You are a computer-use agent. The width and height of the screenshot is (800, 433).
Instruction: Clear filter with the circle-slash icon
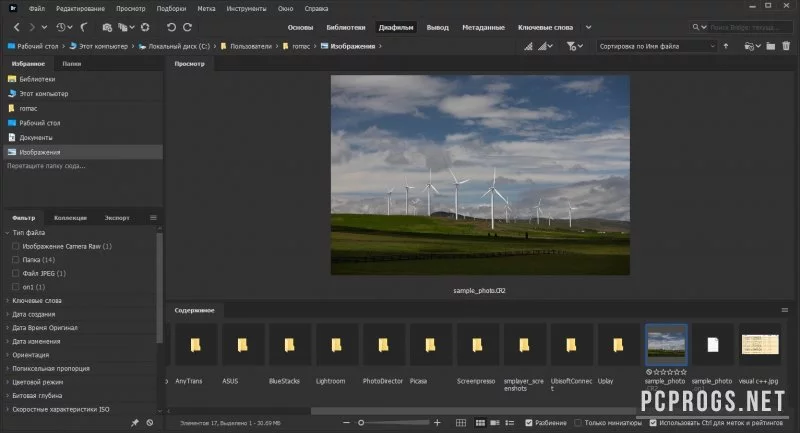point(149,423)
